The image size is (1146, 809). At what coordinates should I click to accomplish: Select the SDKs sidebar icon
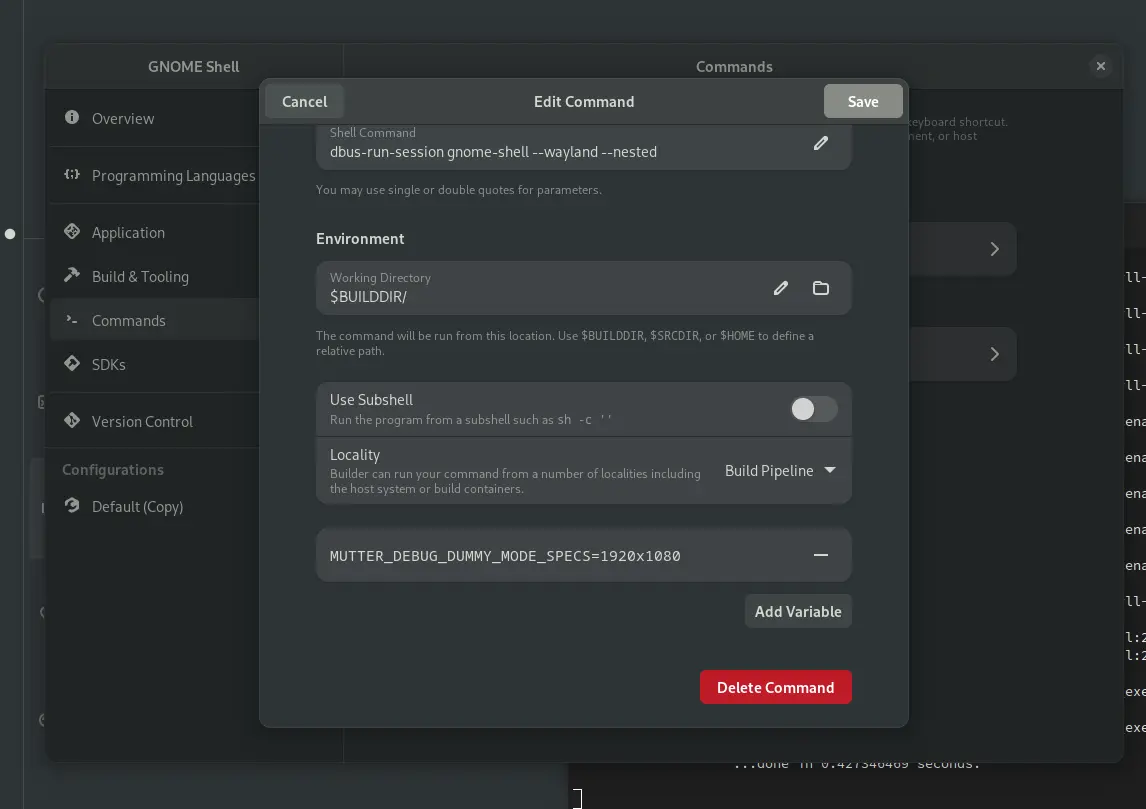pos(71,364)
